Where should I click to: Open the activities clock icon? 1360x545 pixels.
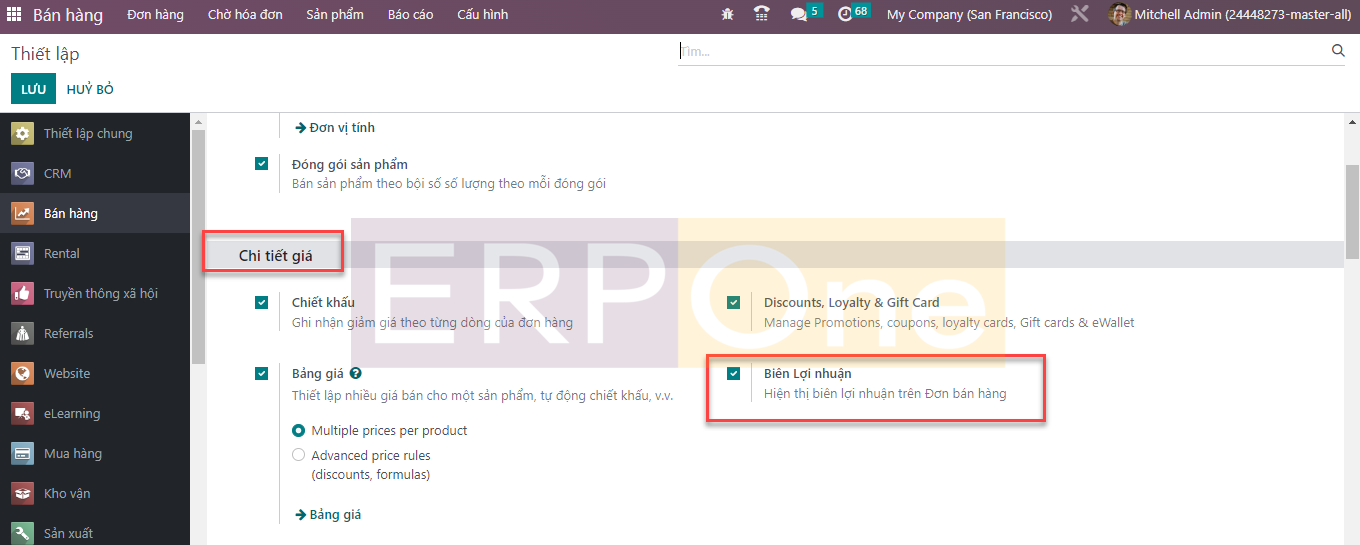(845, 15)
